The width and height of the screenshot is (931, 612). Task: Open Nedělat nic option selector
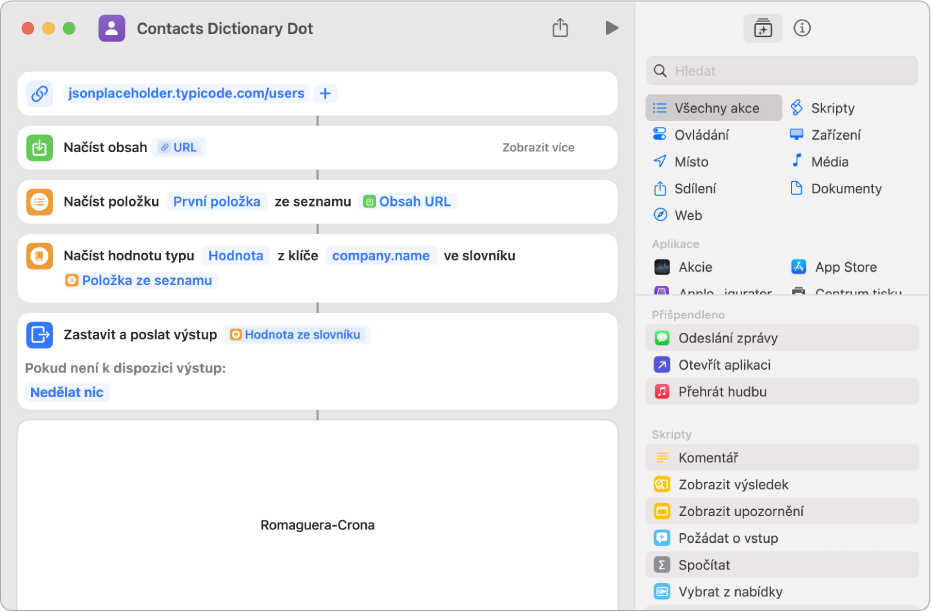[x=67, y=392]
